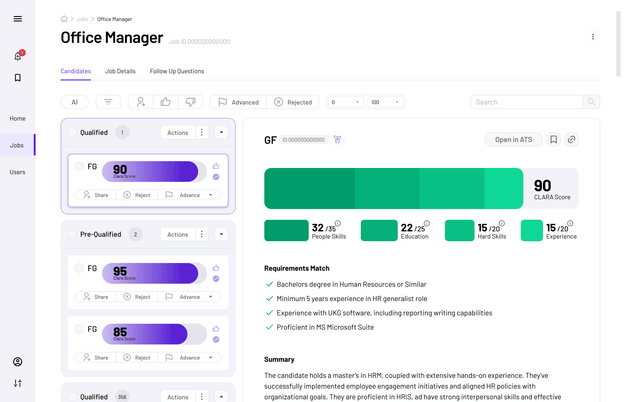625x402 pixels.
Task: Click the sidebar bookmark icon
Action: [x=17, y=77]
